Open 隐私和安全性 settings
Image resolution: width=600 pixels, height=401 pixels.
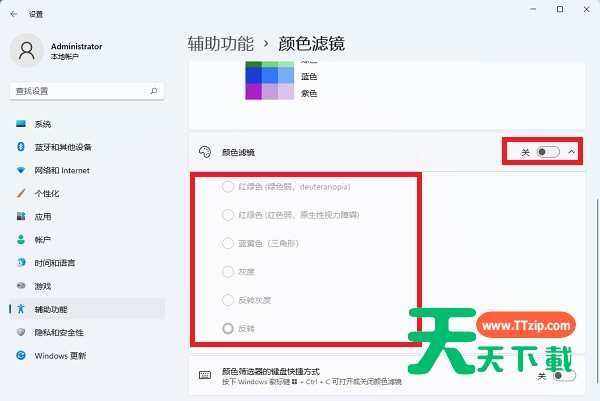pyautogui.click(x=87, y=332)
